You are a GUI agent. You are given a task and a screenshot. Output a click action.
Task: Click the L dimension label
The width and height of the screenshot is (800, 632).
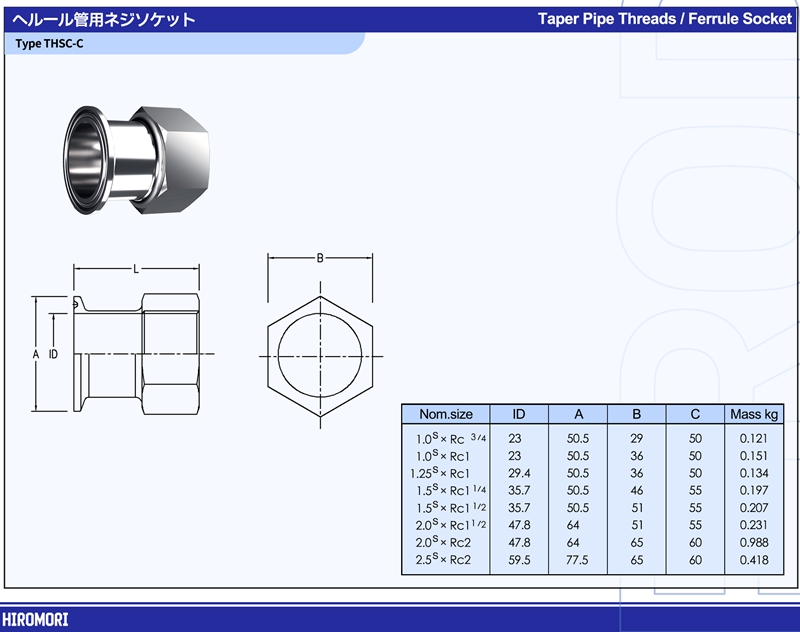click(x=136, y=269)
